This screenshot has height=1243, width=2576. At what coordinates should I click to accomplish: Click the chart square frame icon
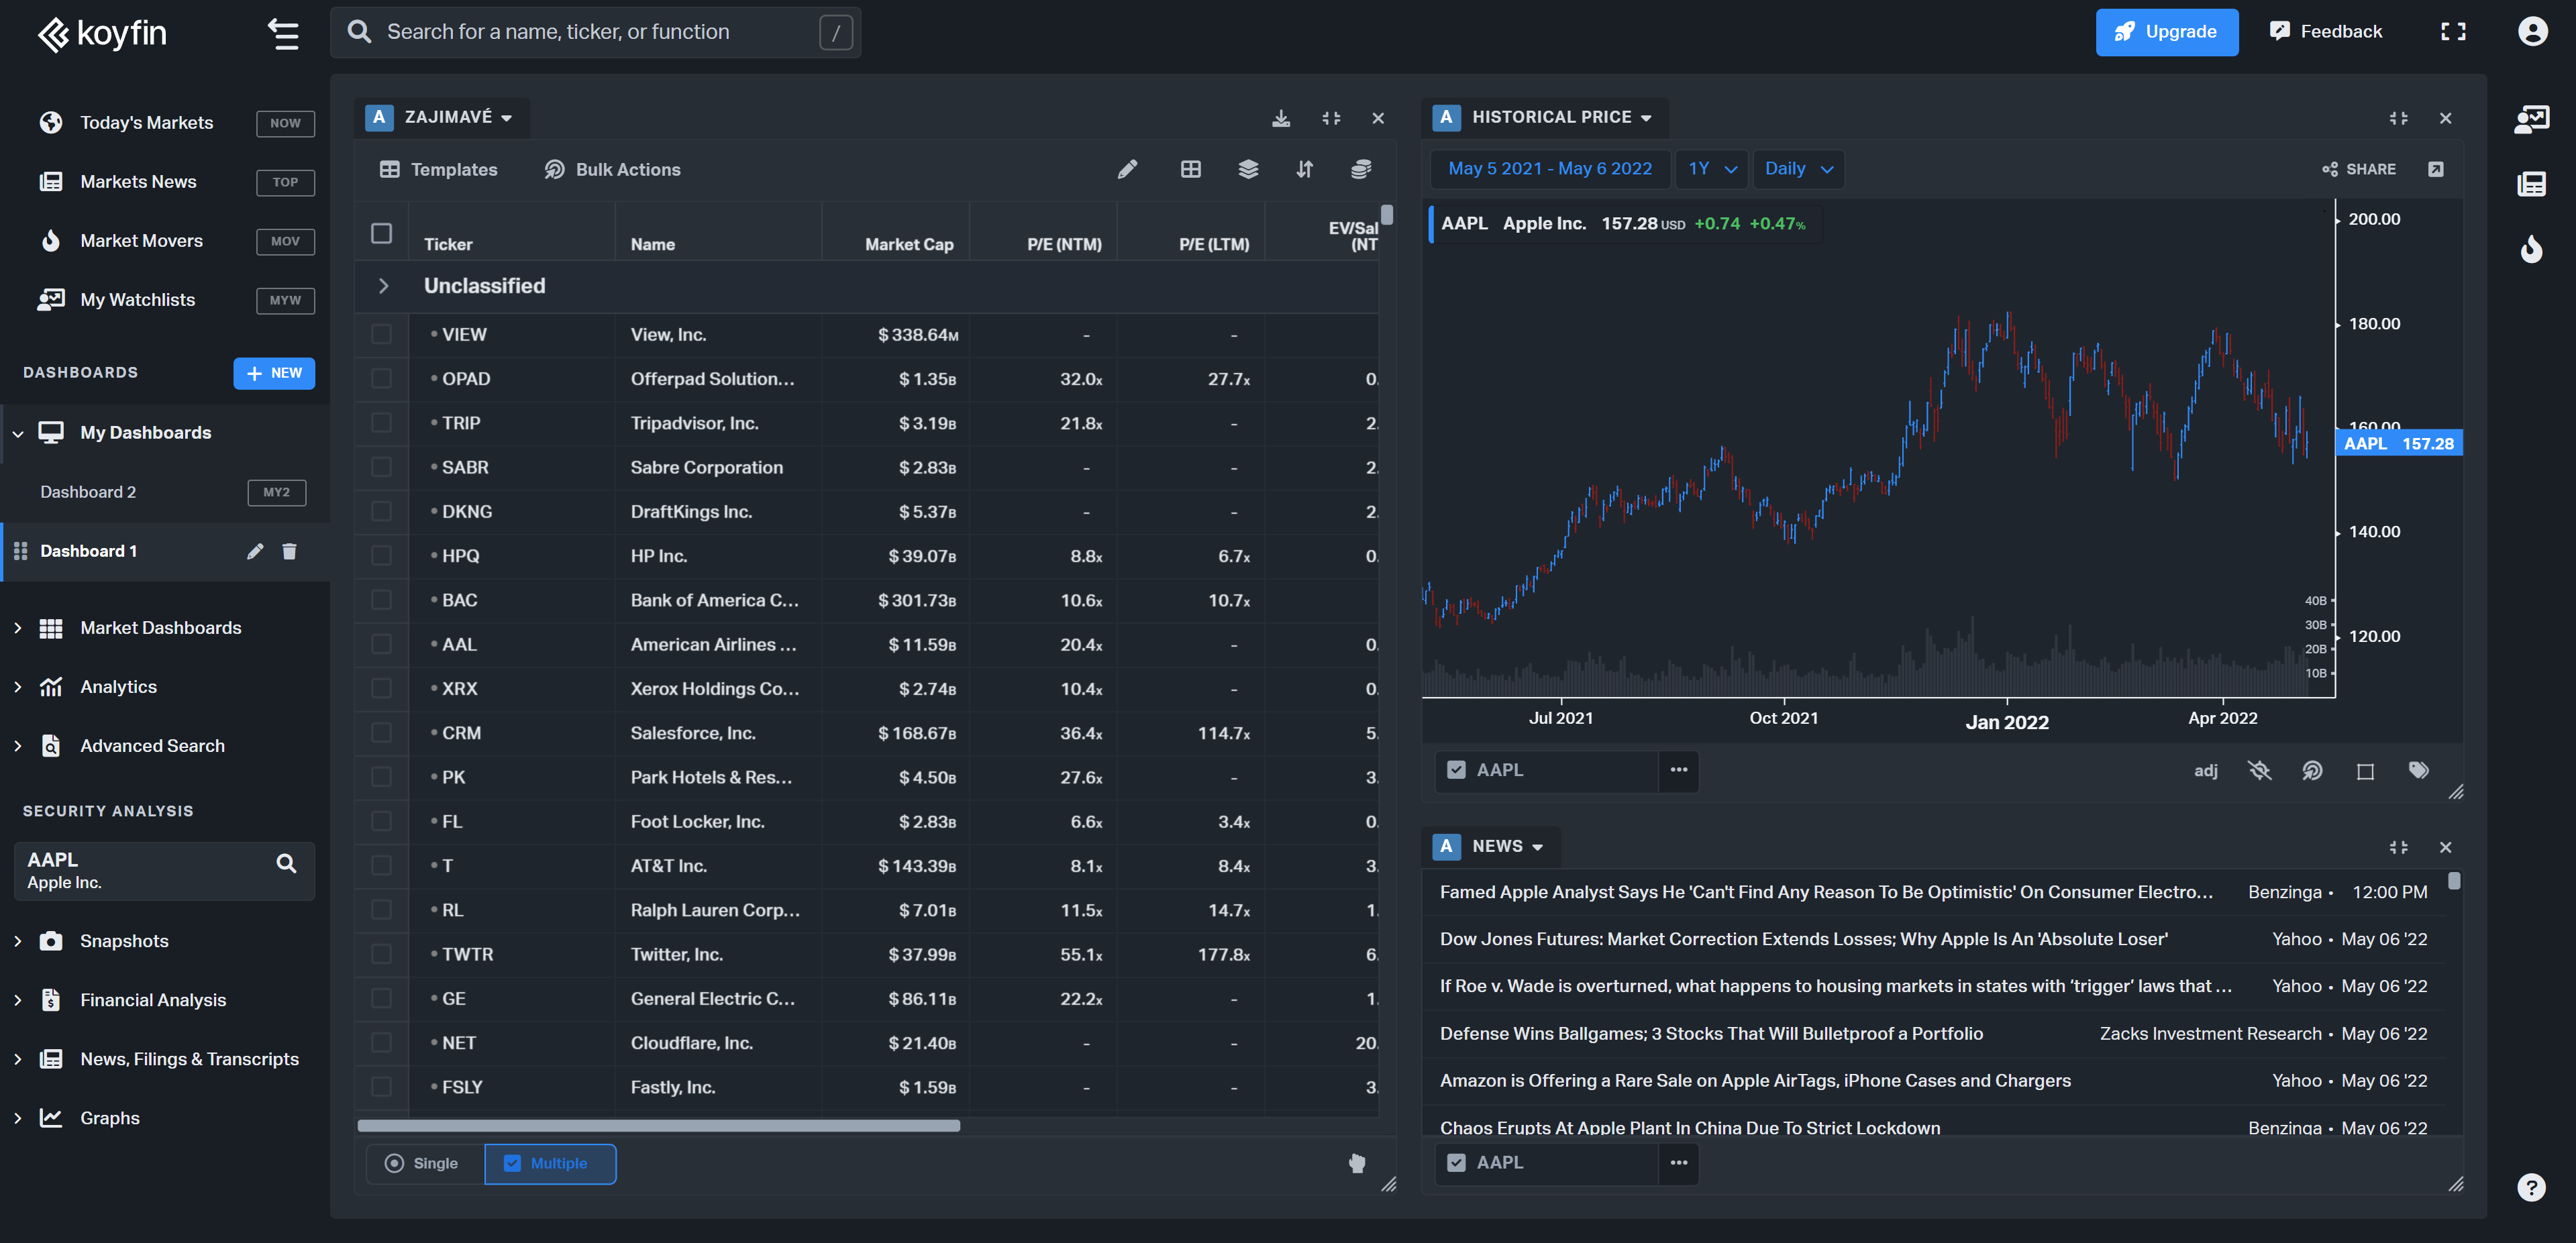point(2364,771)
